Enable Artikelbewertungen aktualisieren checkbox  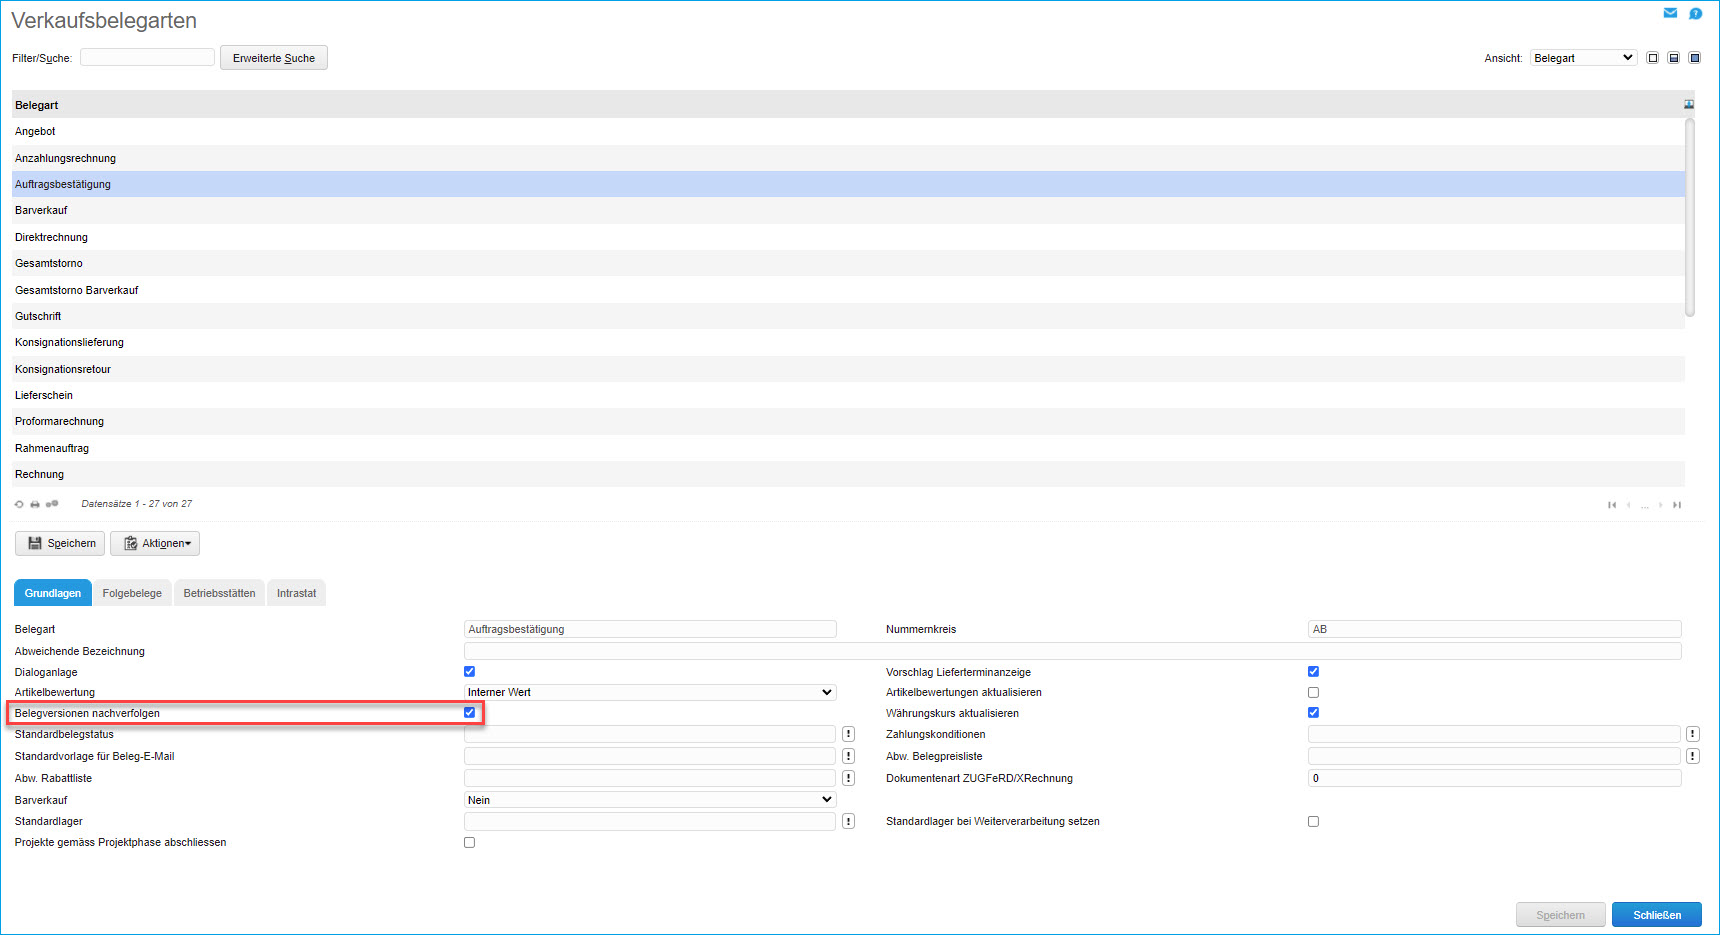[x=1313, y=692]
